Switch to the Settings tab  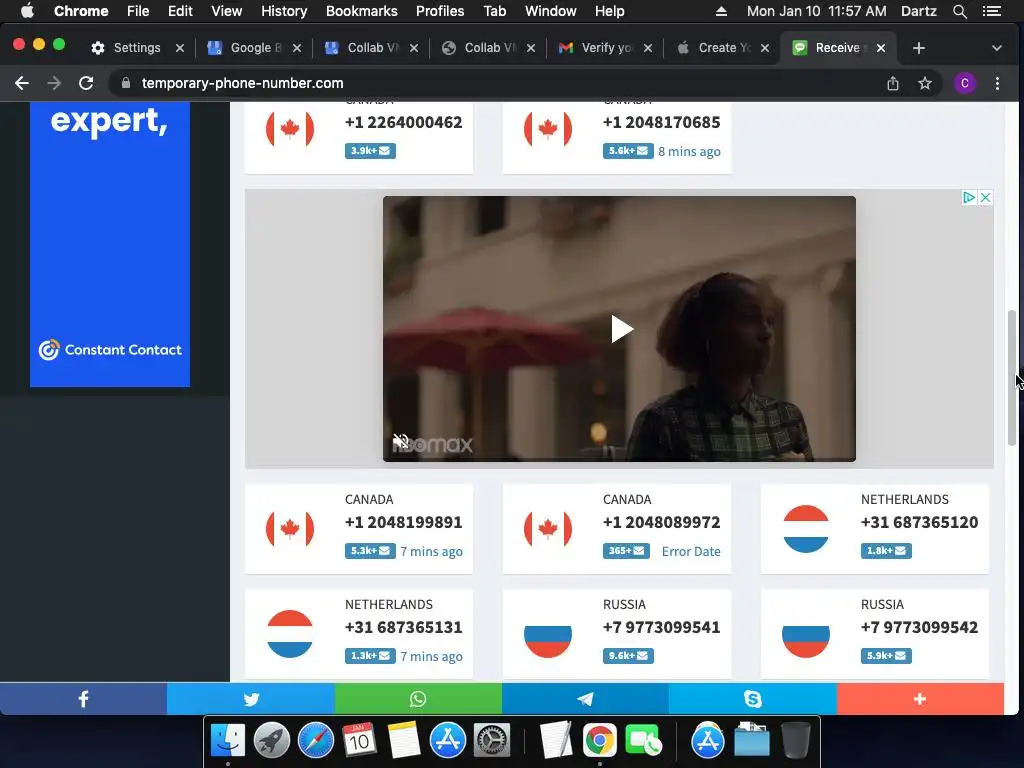pyautogui.click(x=136, y=48)
